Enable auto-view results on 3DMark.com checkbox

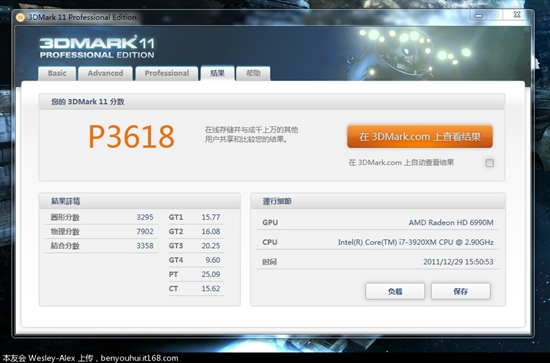point(490,163)
